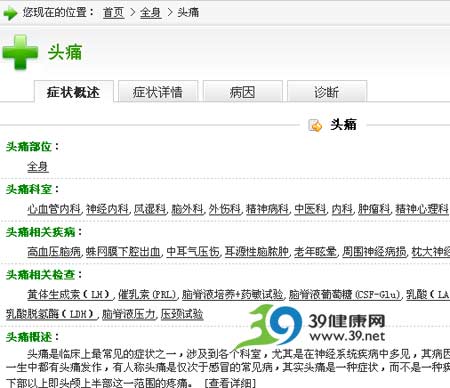450x388 pixels.
Task: Click the 查看详细 link
Action: [x=230, y=382]
